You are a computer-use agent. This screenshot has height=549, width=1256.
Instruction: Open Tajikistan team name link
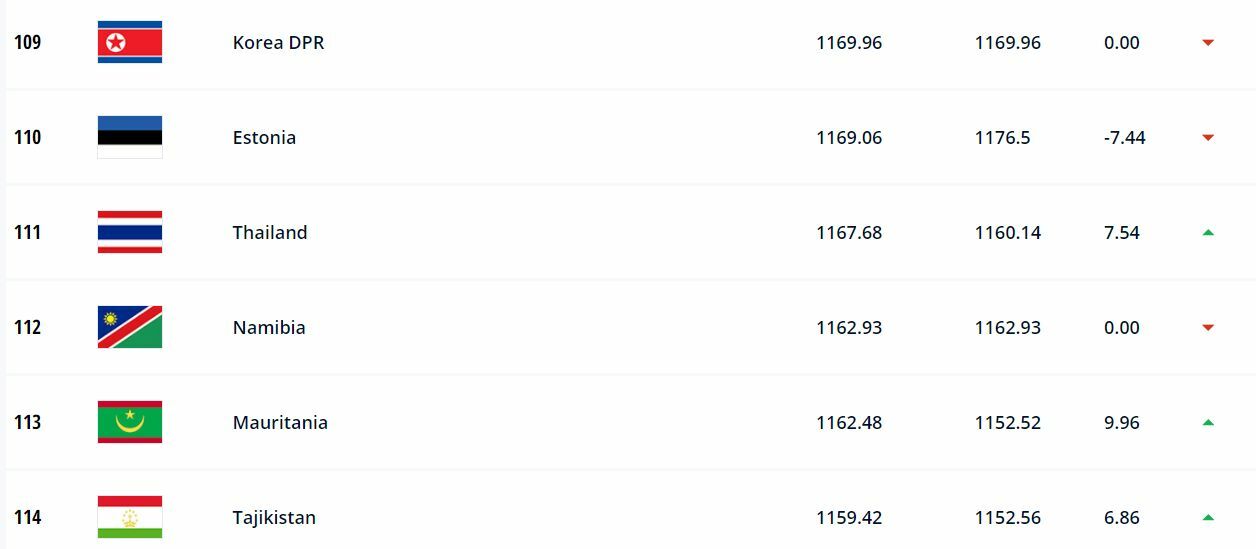coord(274,518)
